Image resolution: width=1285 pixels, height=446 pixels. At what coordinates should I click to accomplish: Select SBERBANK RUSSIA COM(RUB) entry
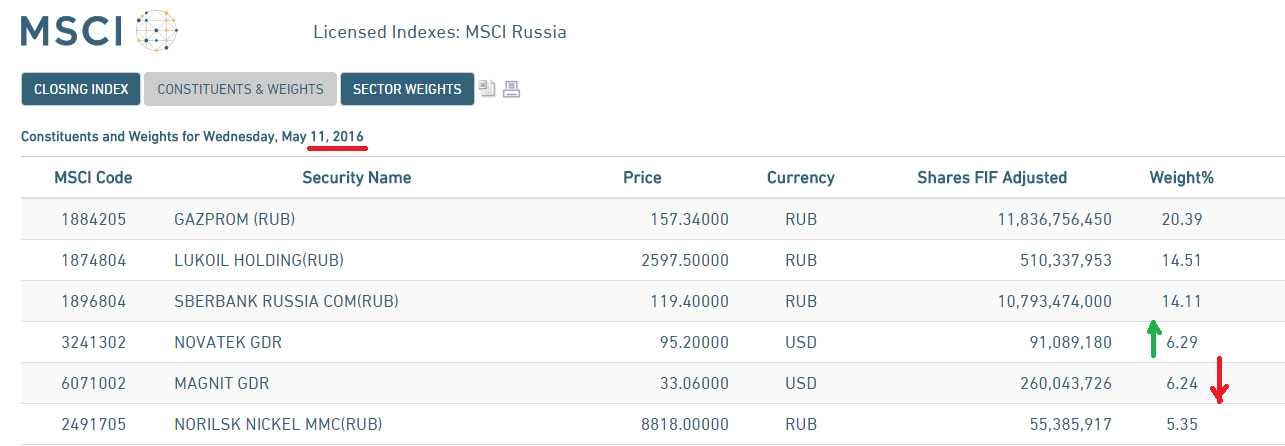[x=279, y=301]
